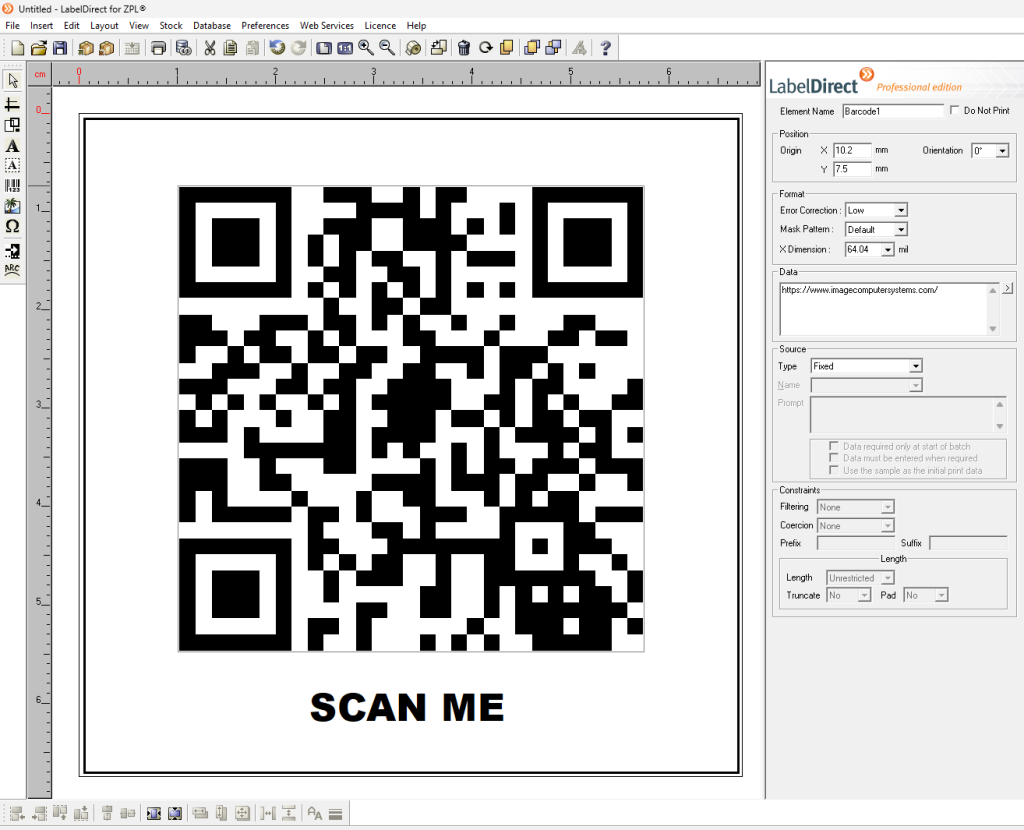Click the Element Name input field
The image size is (1024, 830).
(x=893, y=111)
